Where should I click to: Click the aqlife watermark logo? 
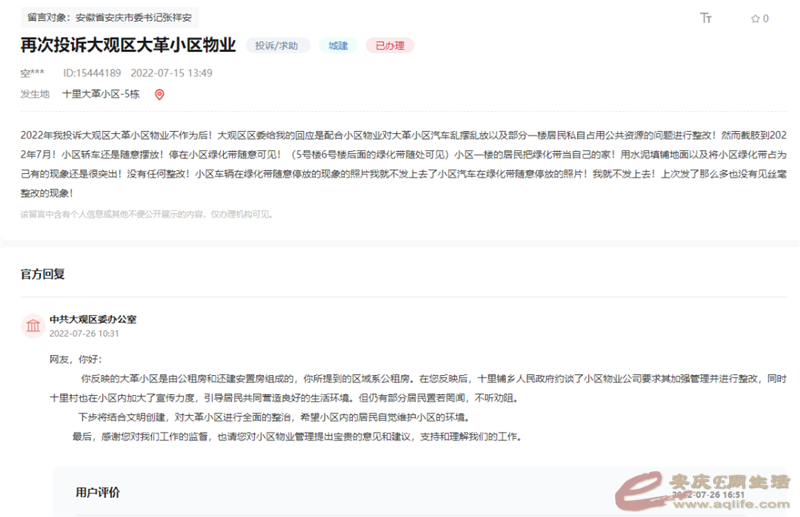(700, 486)
